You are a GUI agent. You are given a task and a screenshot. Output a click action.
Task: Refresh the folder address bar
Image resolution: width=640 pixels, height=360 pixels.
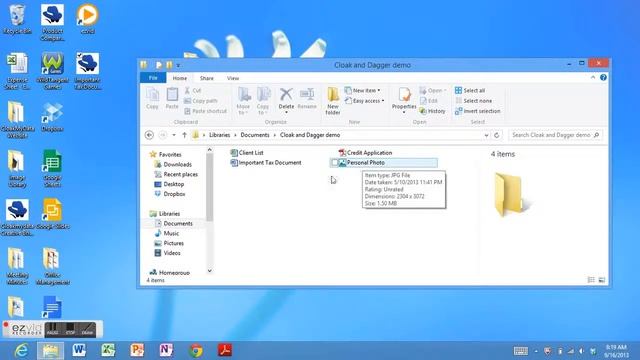click(x=496, y=135)
